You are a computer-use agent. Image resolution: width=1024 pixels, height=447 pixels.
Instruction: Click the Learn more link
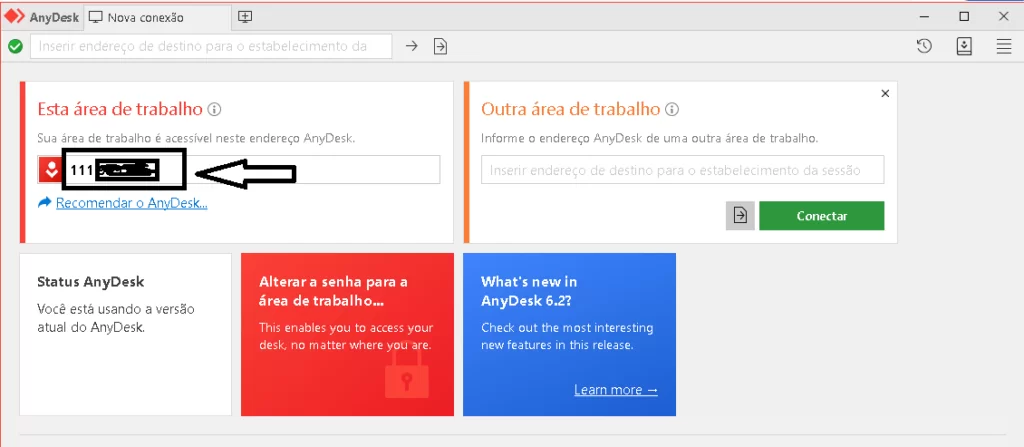616,390
